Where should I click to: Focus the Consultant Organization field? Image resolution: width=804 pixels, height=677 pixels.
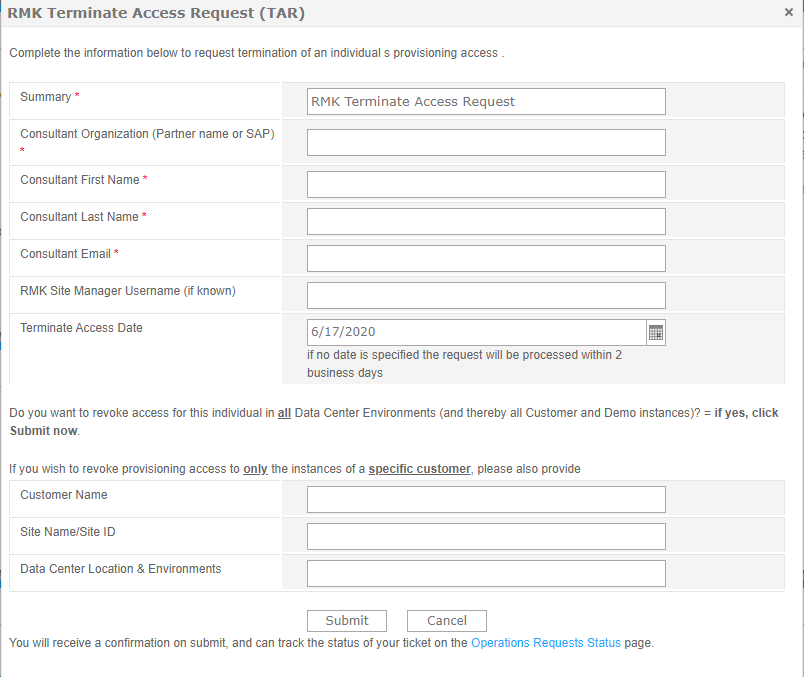coord(486,143)
